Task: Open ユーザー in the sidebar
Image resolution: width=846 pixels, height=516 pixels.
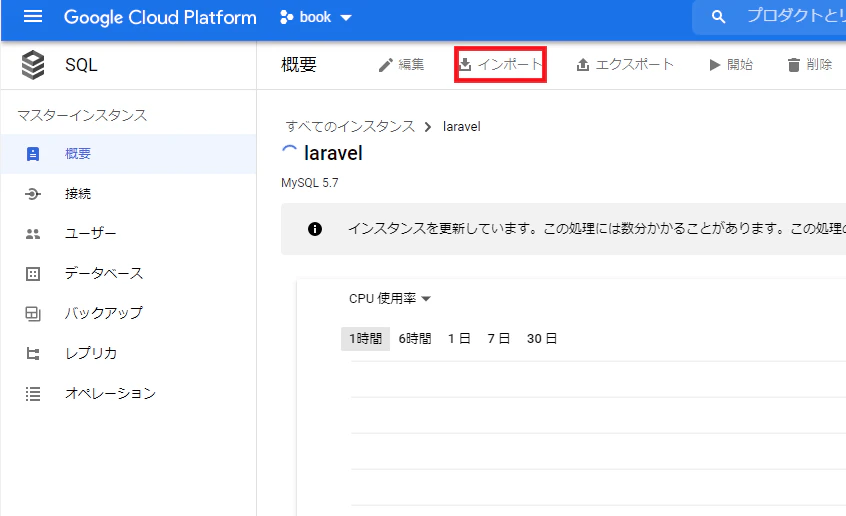Action: coord(128,234)
